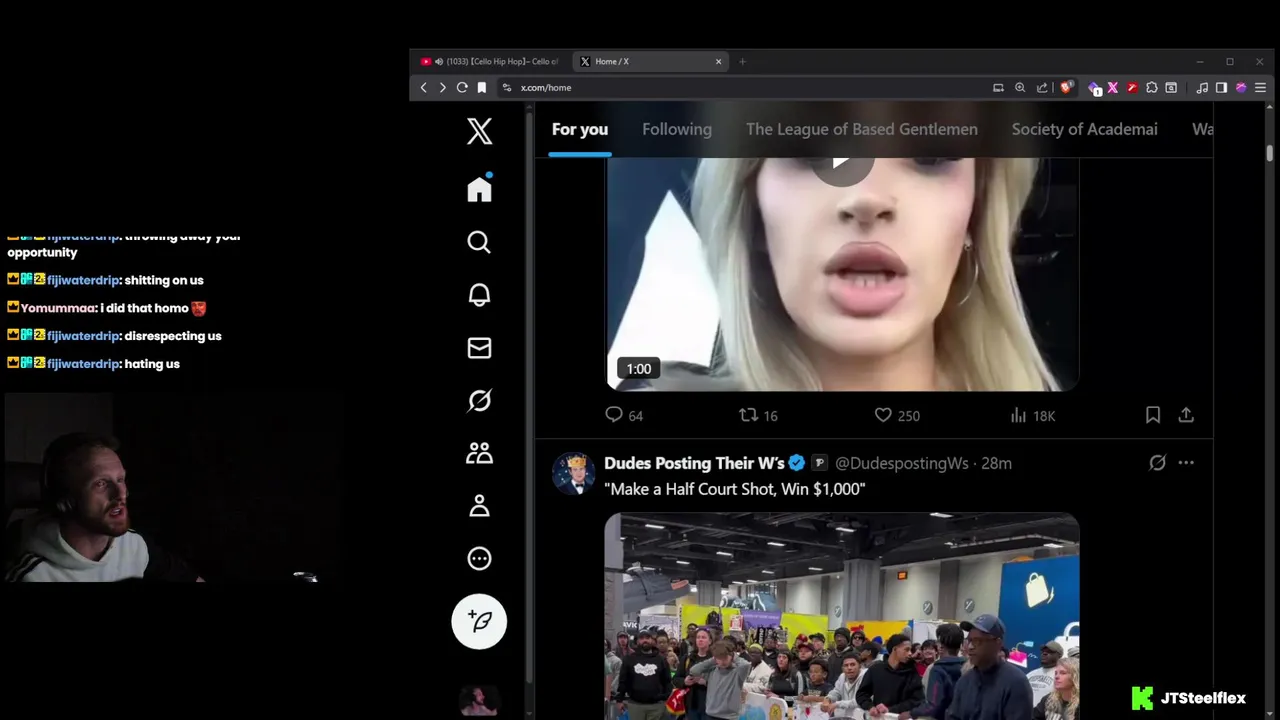Go back in browser history

(x=423, y=88)
